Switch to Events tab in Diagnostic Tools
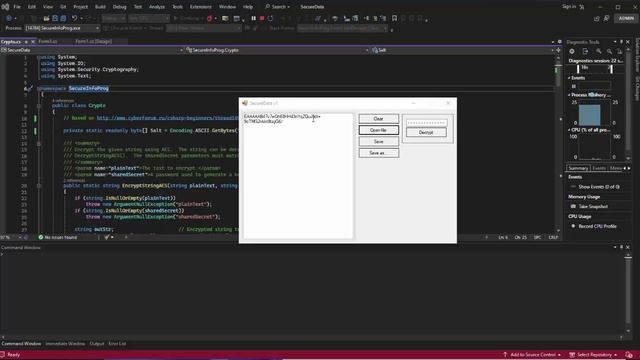 tap(599, 168)
